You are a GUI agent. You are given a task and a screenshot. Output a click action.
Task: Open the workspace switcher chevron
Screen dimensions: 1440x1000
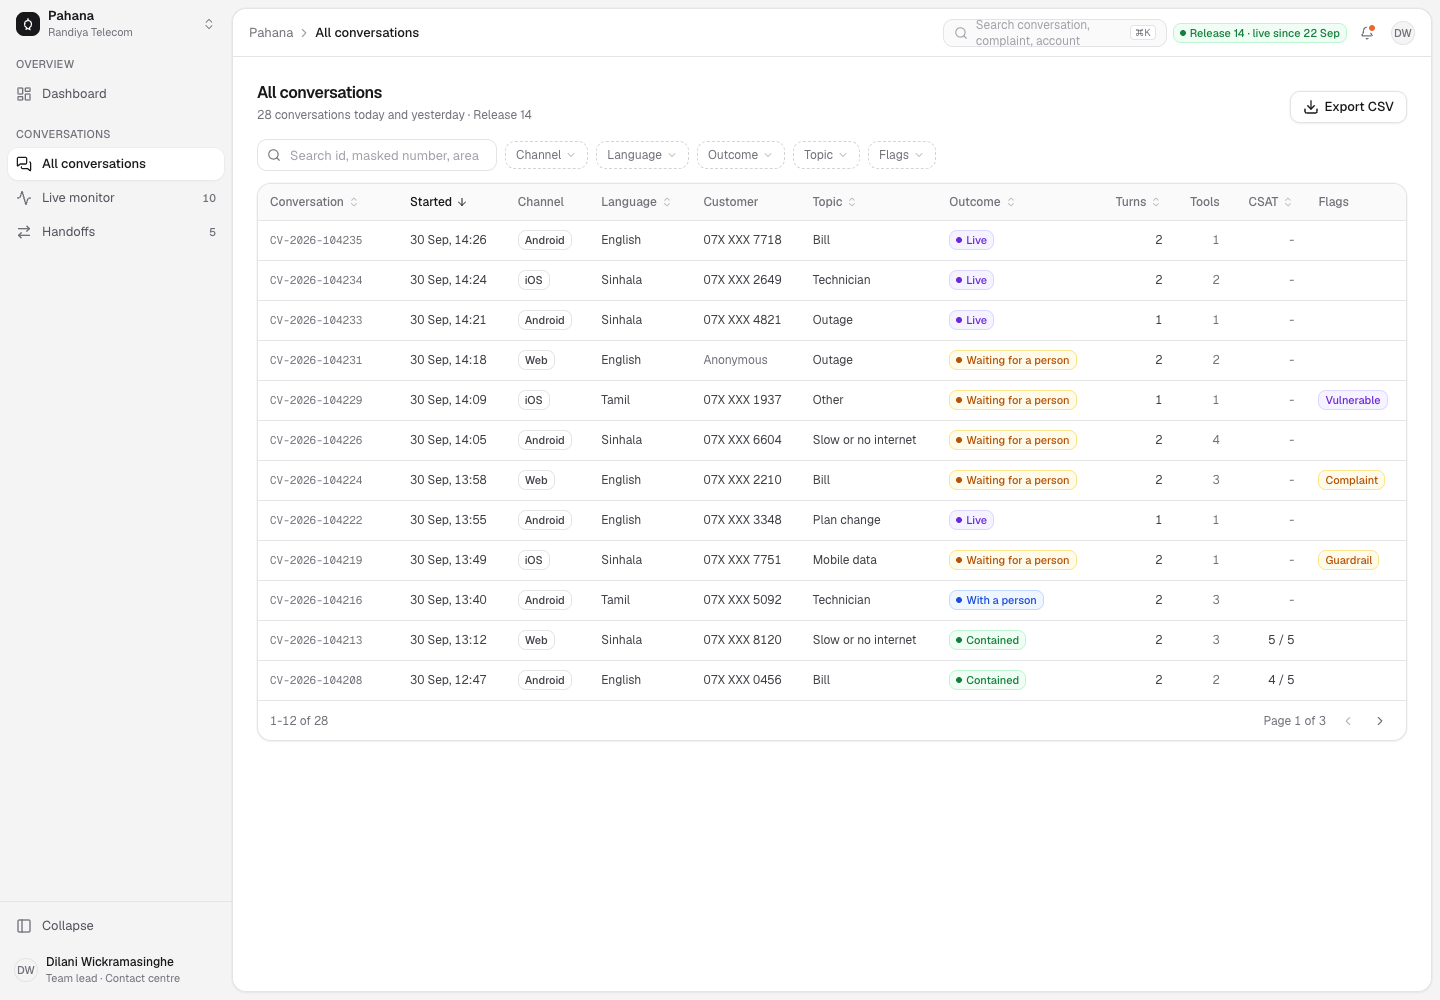[209, 24]
